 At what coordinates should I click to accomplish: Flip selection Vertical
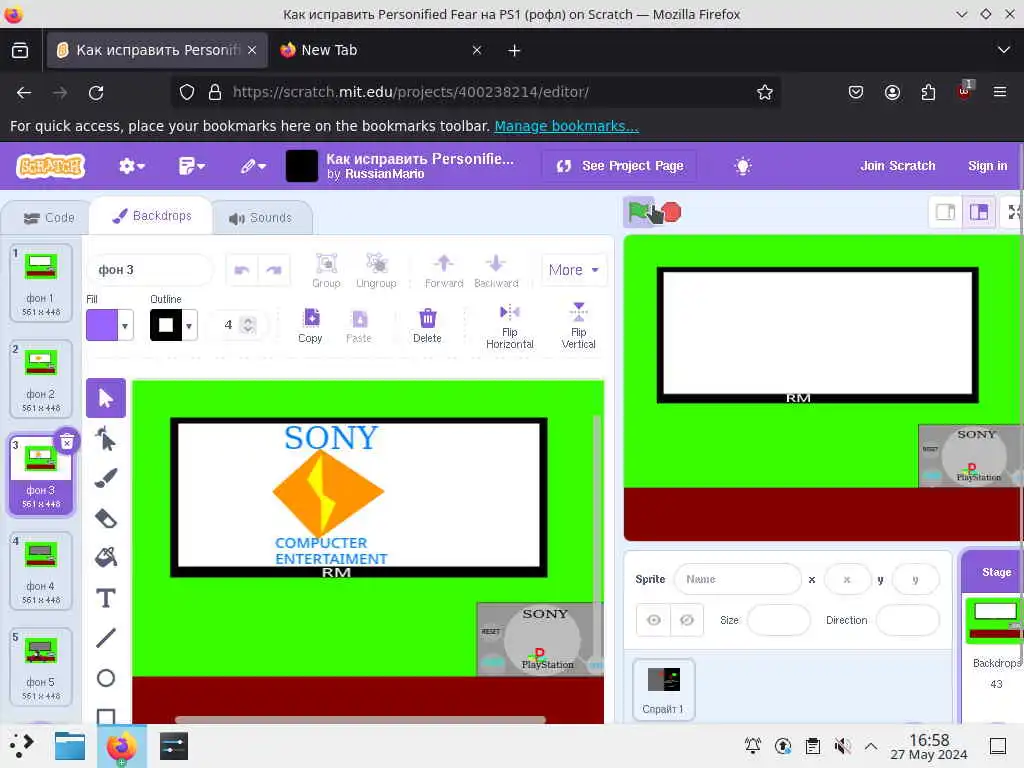pos(579,325)
